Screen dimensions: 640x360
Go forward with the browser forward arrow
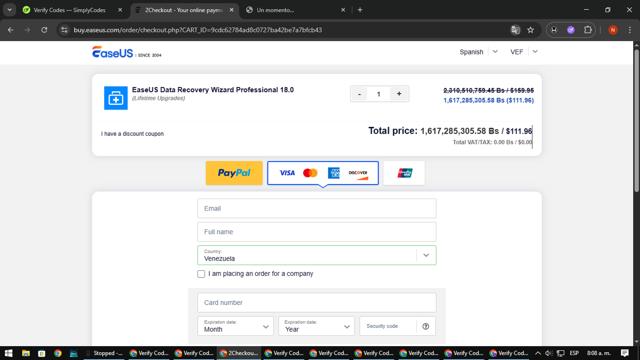[x=27, y=30]
